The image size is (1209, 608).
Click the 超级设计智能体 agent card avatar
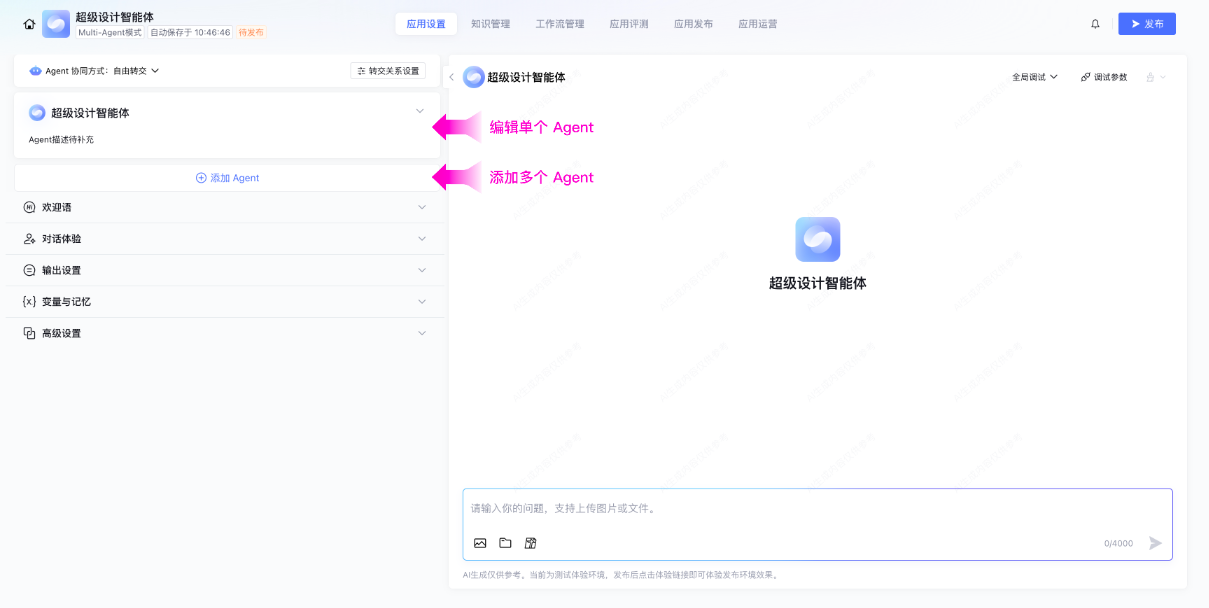[37, 113]
